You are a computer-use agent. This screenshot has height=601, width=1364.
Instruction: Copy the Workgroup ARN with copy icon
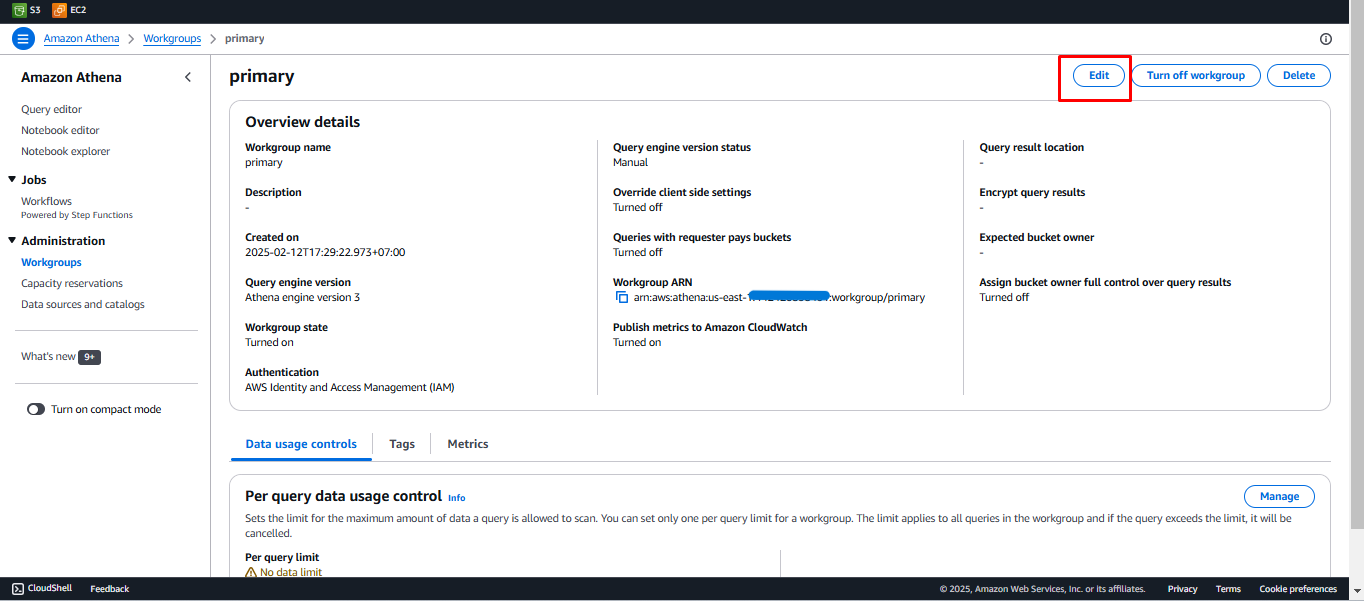click(621, 297)
